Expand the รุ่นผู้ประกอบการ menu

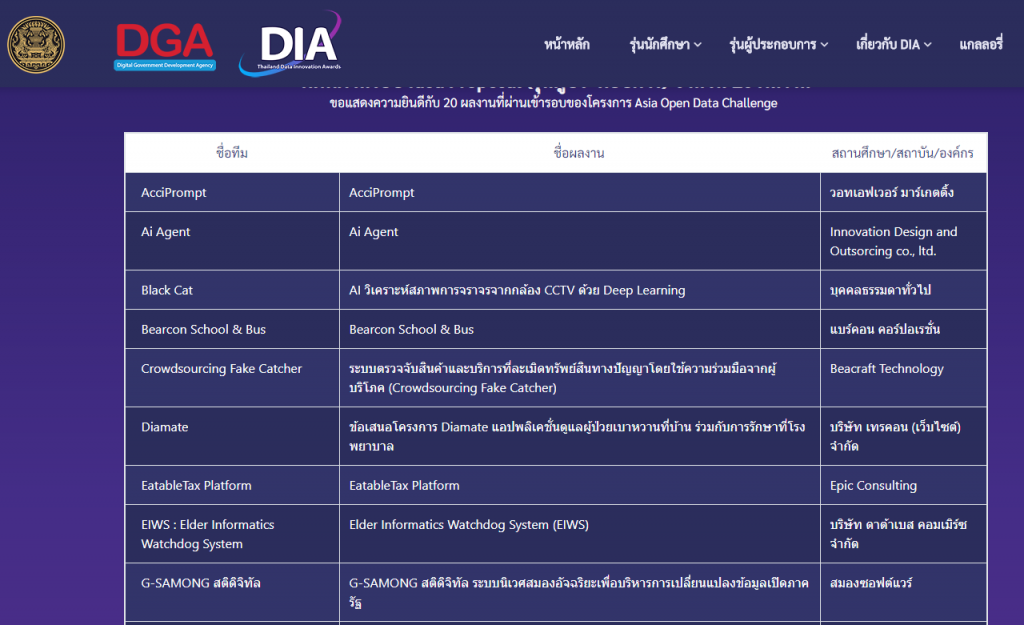pos(778,44)
